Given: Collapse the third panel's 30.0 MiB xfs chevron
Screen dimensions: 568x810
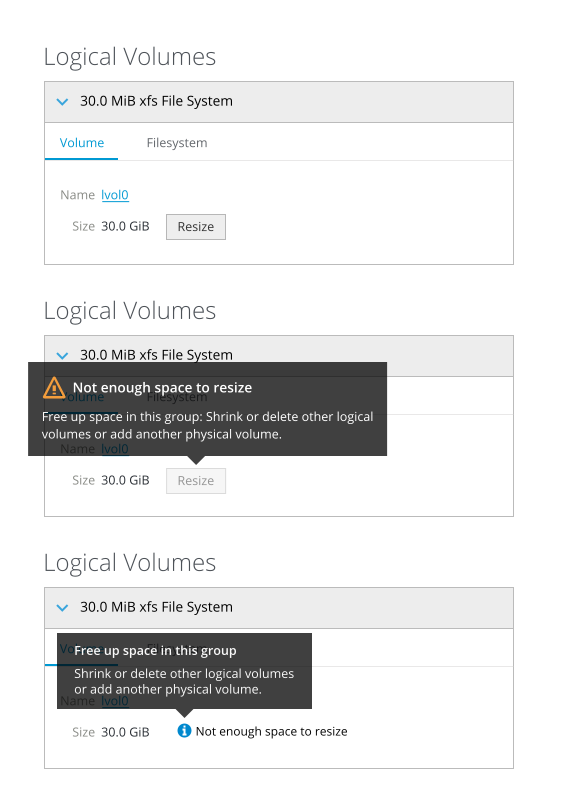Looking at the screenshot, I should tap(62, 608).
